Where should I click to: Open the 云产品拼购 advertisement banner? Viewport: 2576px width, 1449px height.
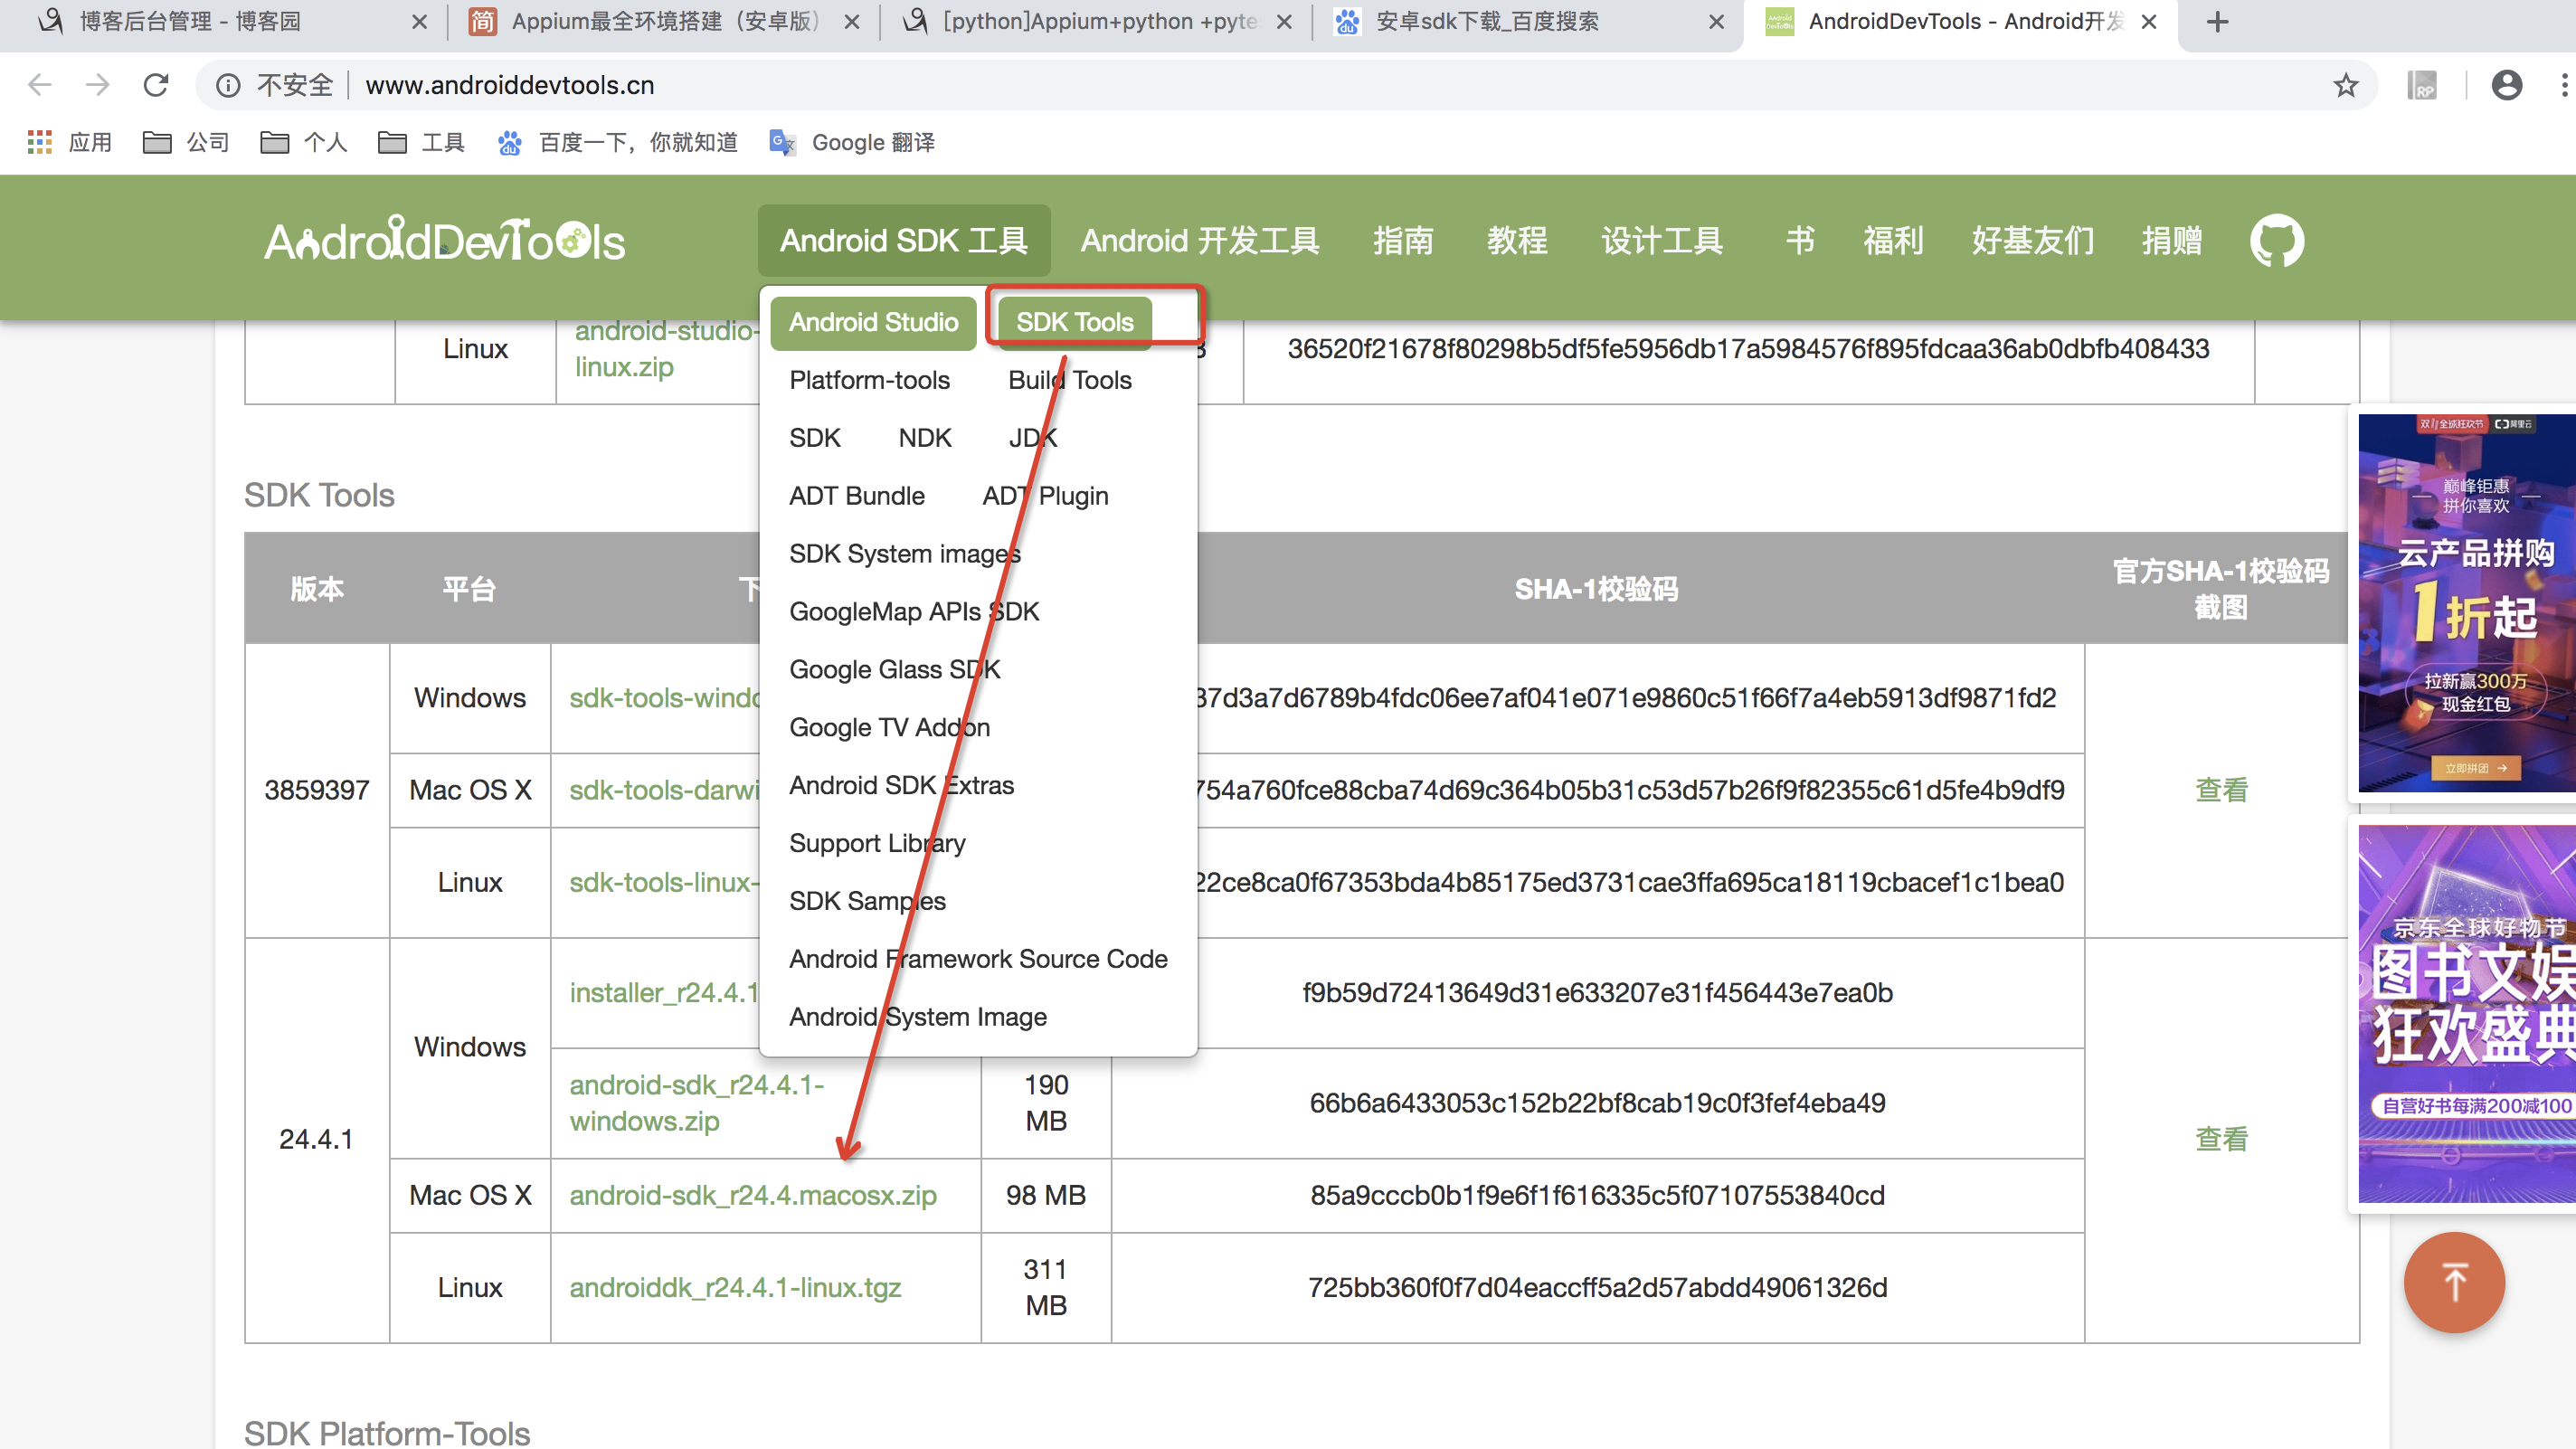(x=2466, y=603)
